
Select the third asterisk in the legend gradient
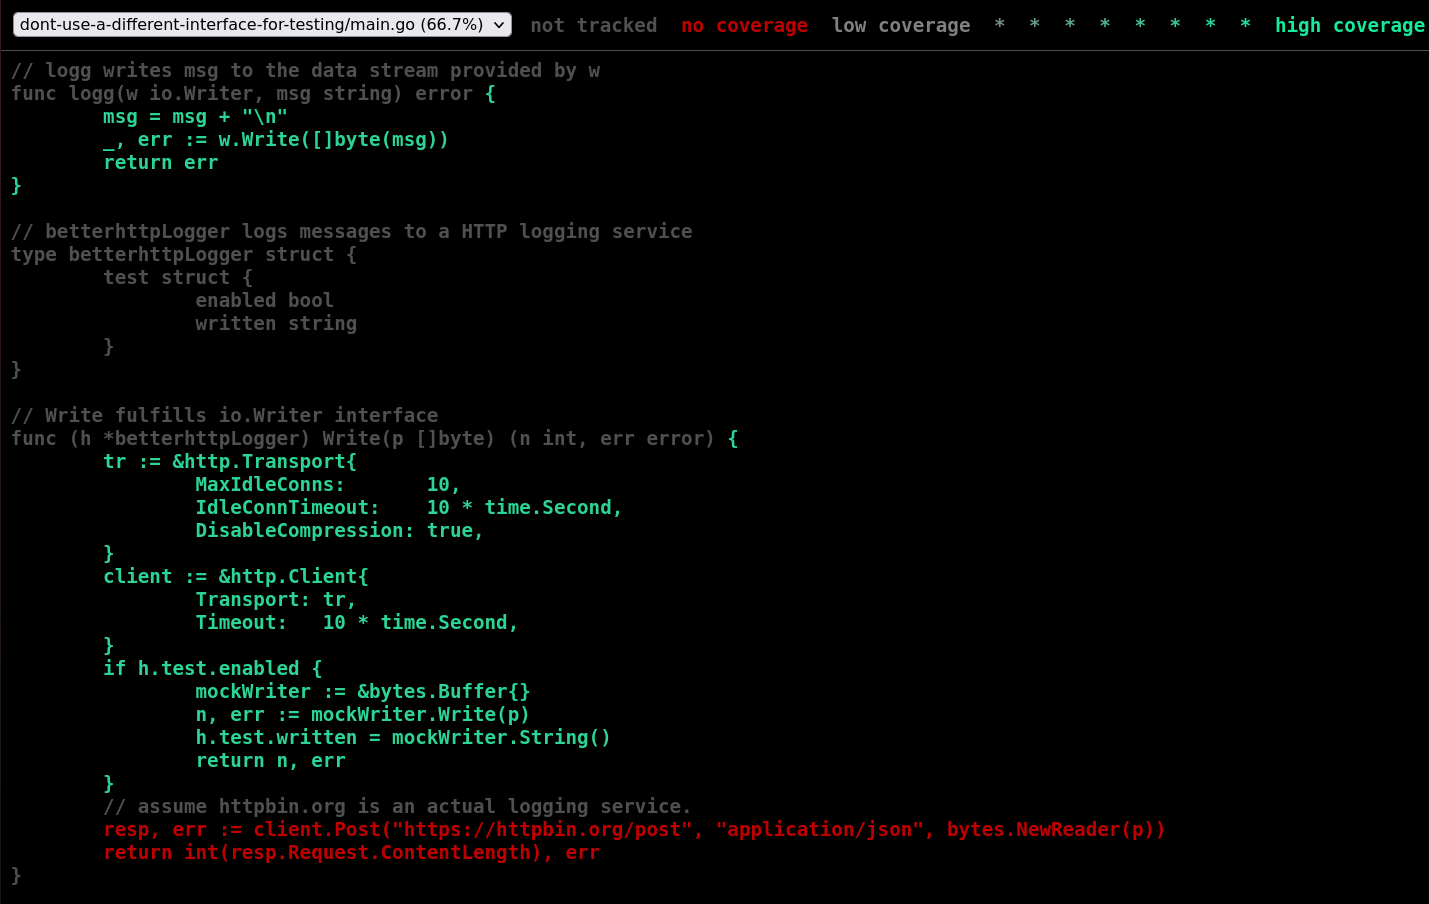[1069, 25]
